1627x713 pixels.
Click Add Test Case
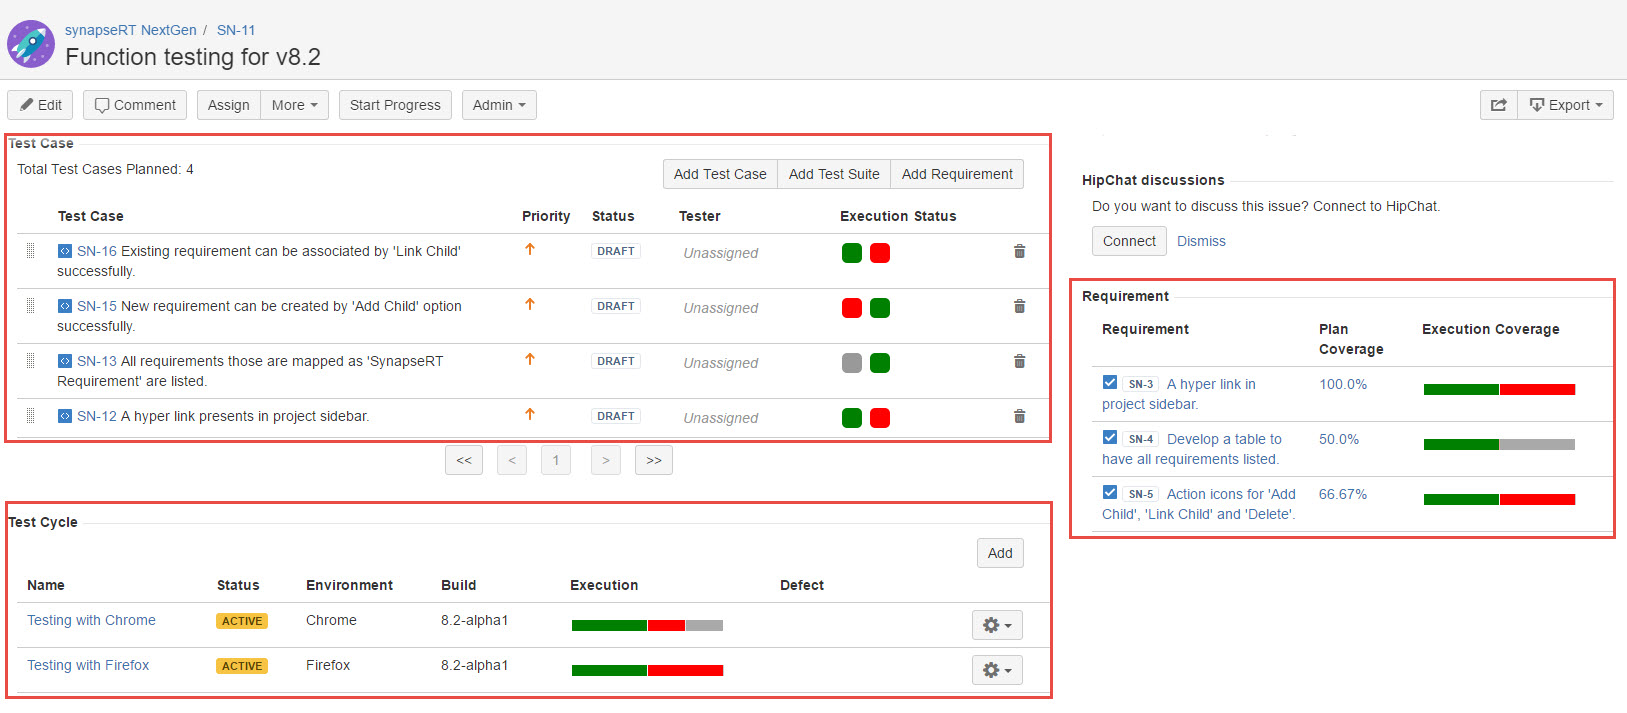click(x=720, y=174)
